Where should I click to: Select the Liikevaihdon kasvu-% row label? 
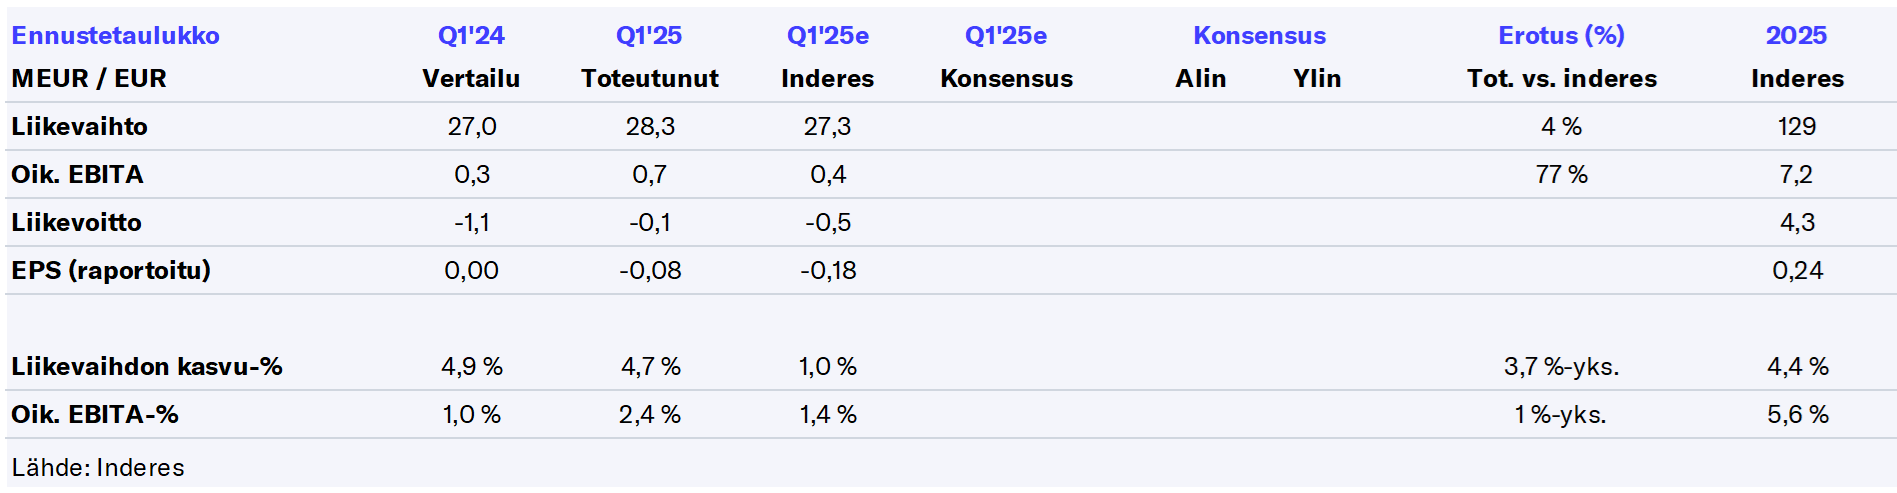click(x=147, y=367)
